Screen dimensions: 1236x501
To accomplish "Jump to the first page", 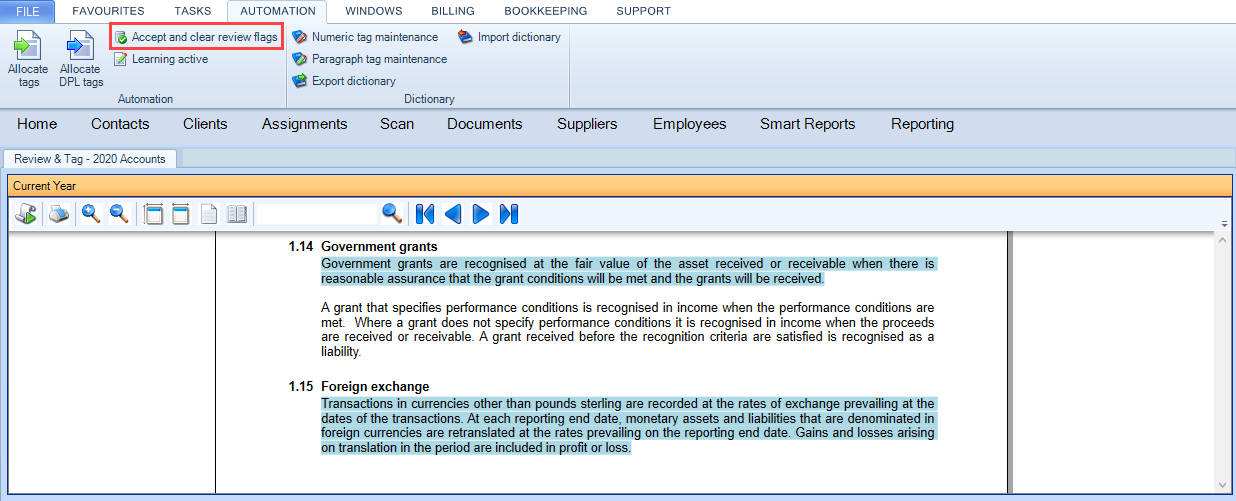I will pyautogui.click(x=425, y=213).
